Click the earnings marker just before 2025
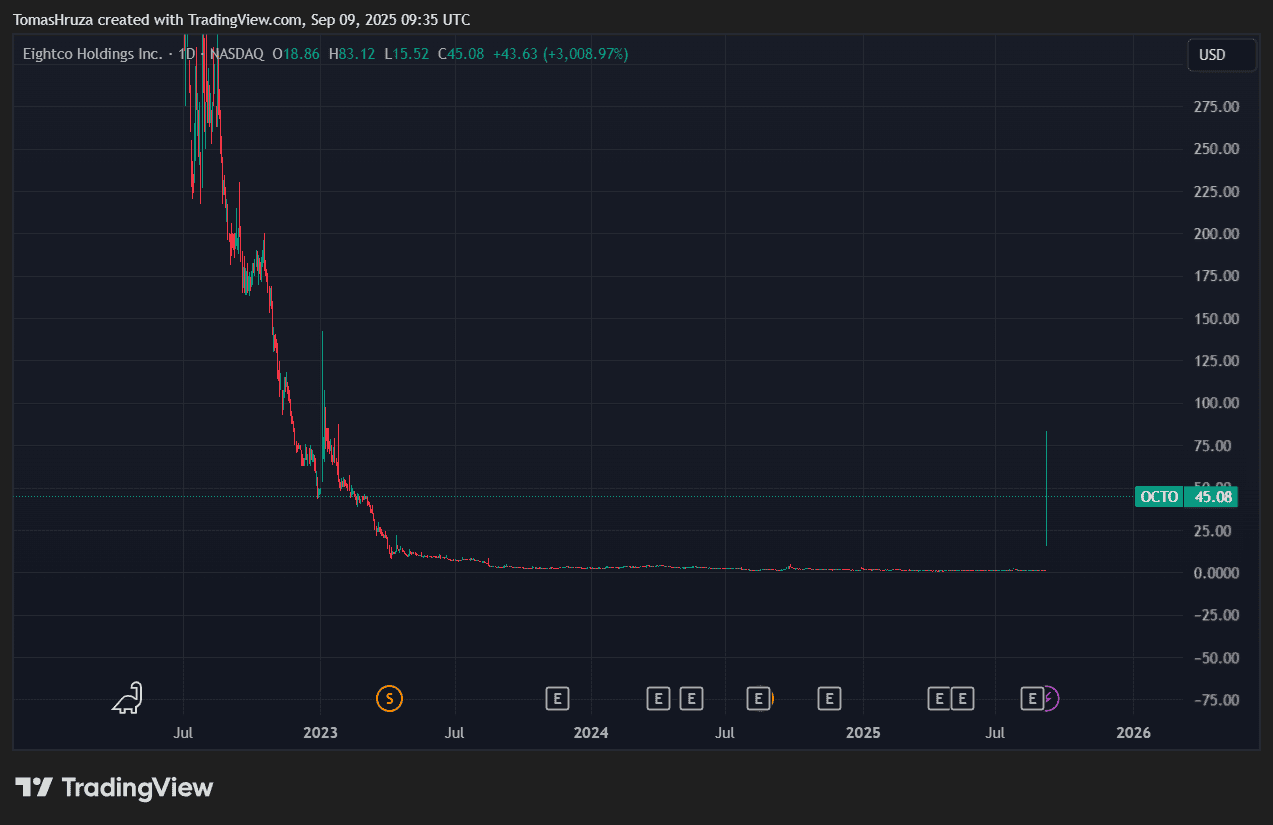This screenshot has height=825, width=1273. [x=828, y=698]
